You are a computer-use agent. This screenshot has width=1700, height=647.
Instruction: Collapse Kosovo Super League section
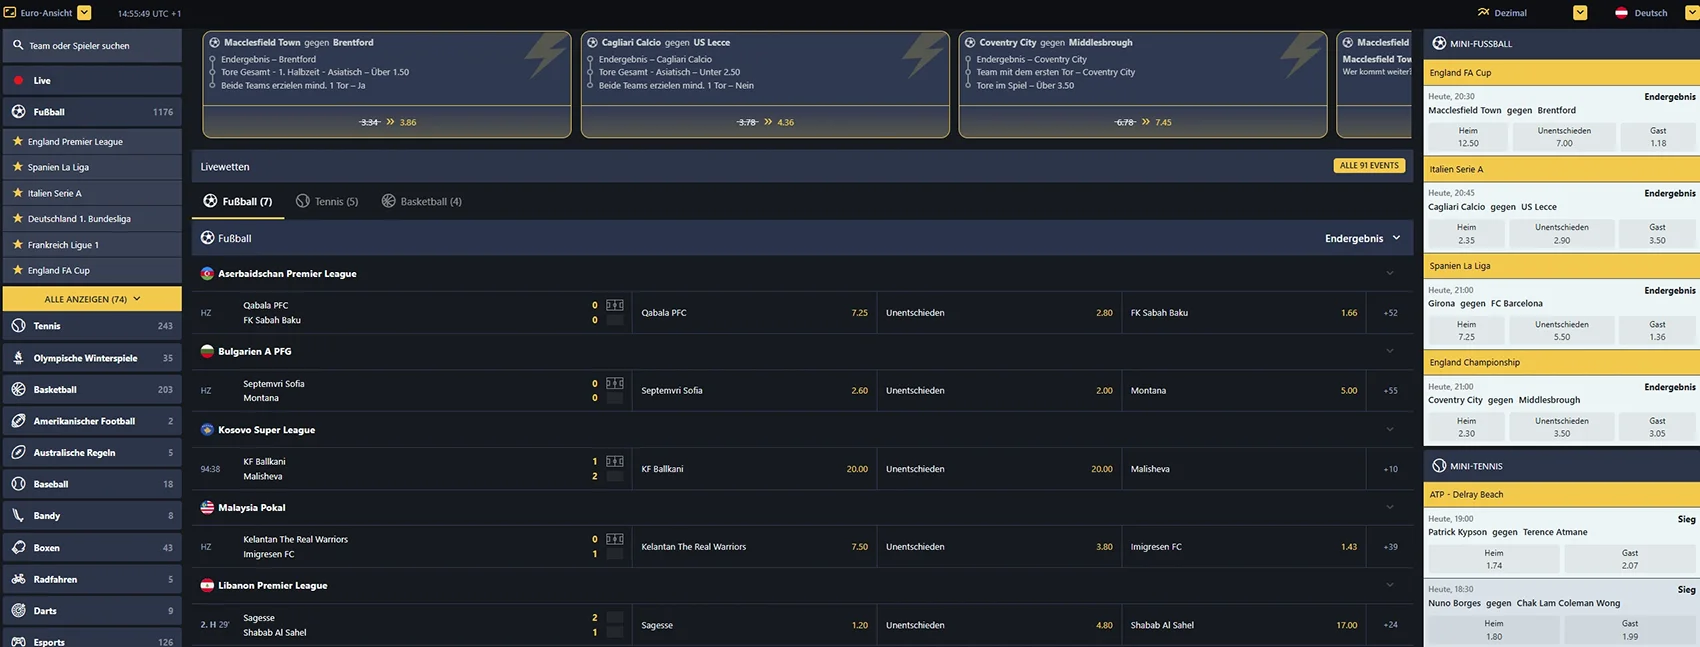1389,429
